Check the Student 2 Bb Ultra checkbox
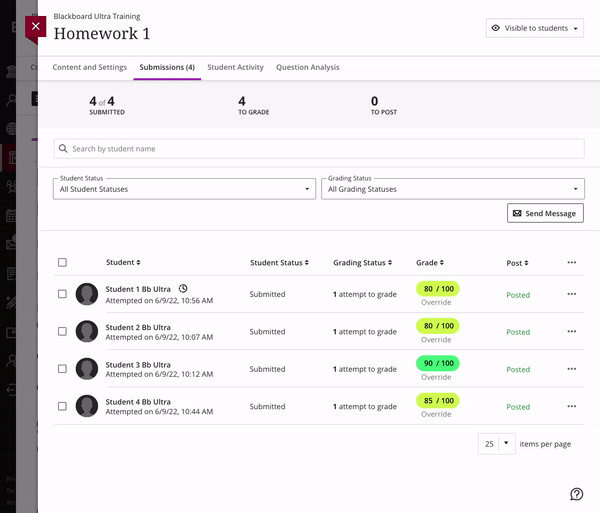The width and height of the screenshot is (600, 513). click(62, 331)
